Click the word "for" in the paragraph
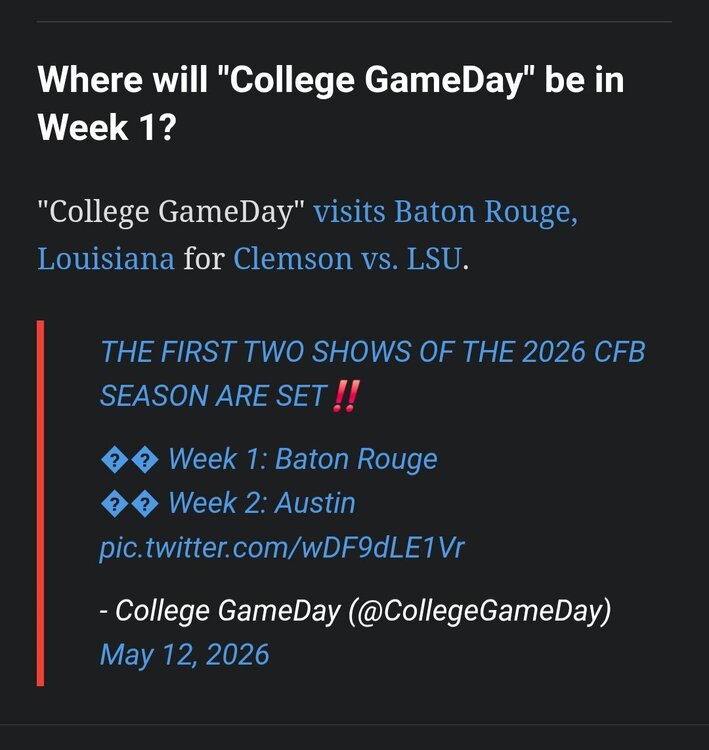The image size is (709, 750). [x=204, y=259]
